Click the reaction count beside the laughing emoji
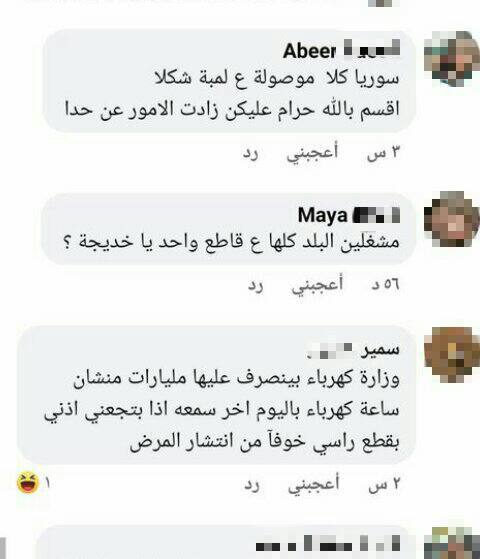This screenshot has height=559, width=480. 47,483
